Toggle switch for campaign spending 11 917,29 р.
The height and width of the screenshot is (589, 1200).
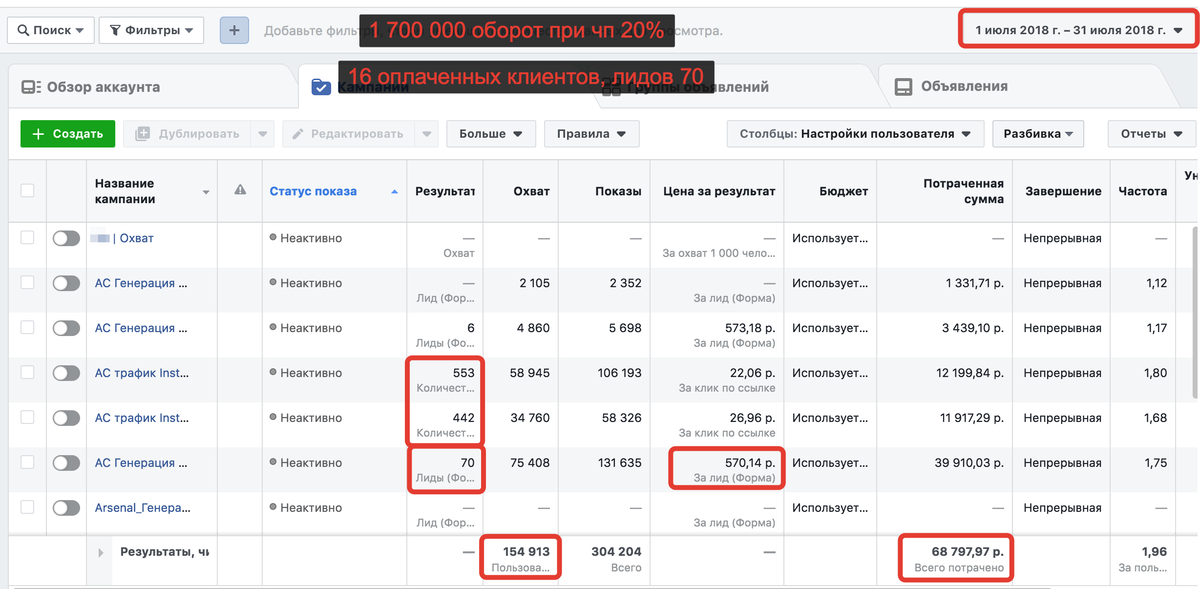coord(66,418)
